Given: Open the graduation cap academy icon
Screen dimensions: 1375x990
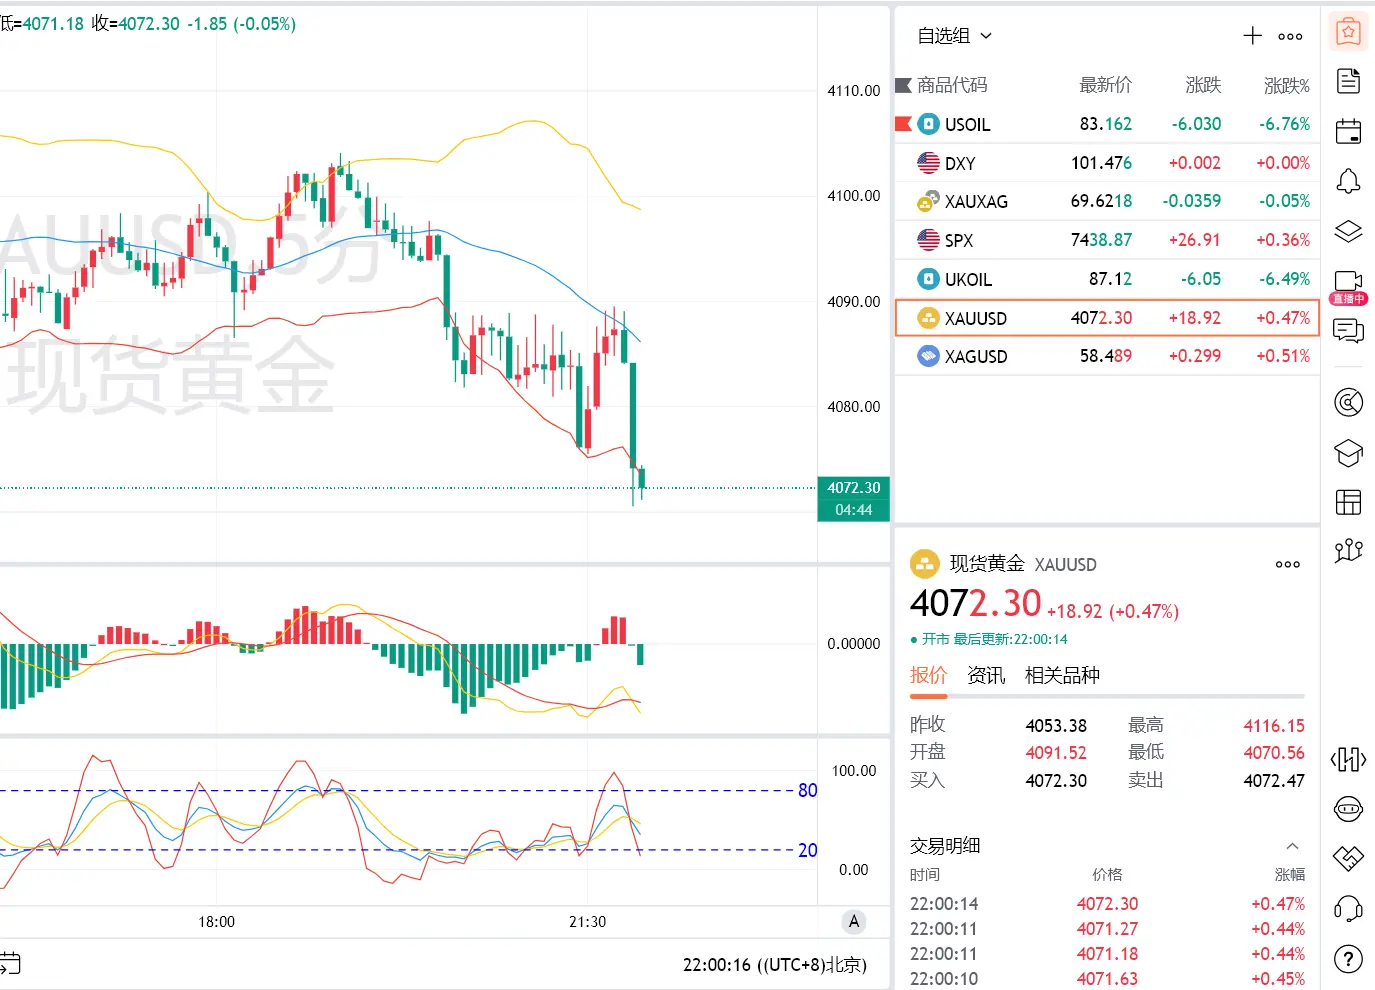Looking at the screenshot, I should pyautogui.click(x=1348, y=453).
